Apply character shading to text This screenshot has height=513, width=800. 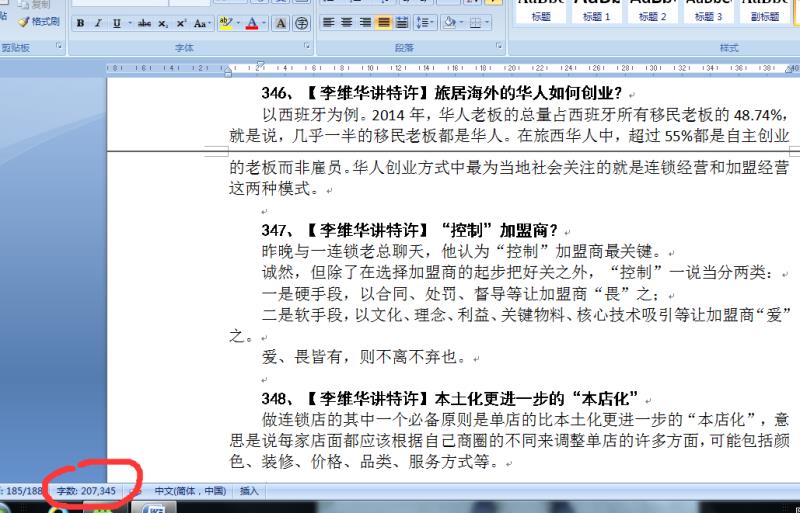[281, 23]
